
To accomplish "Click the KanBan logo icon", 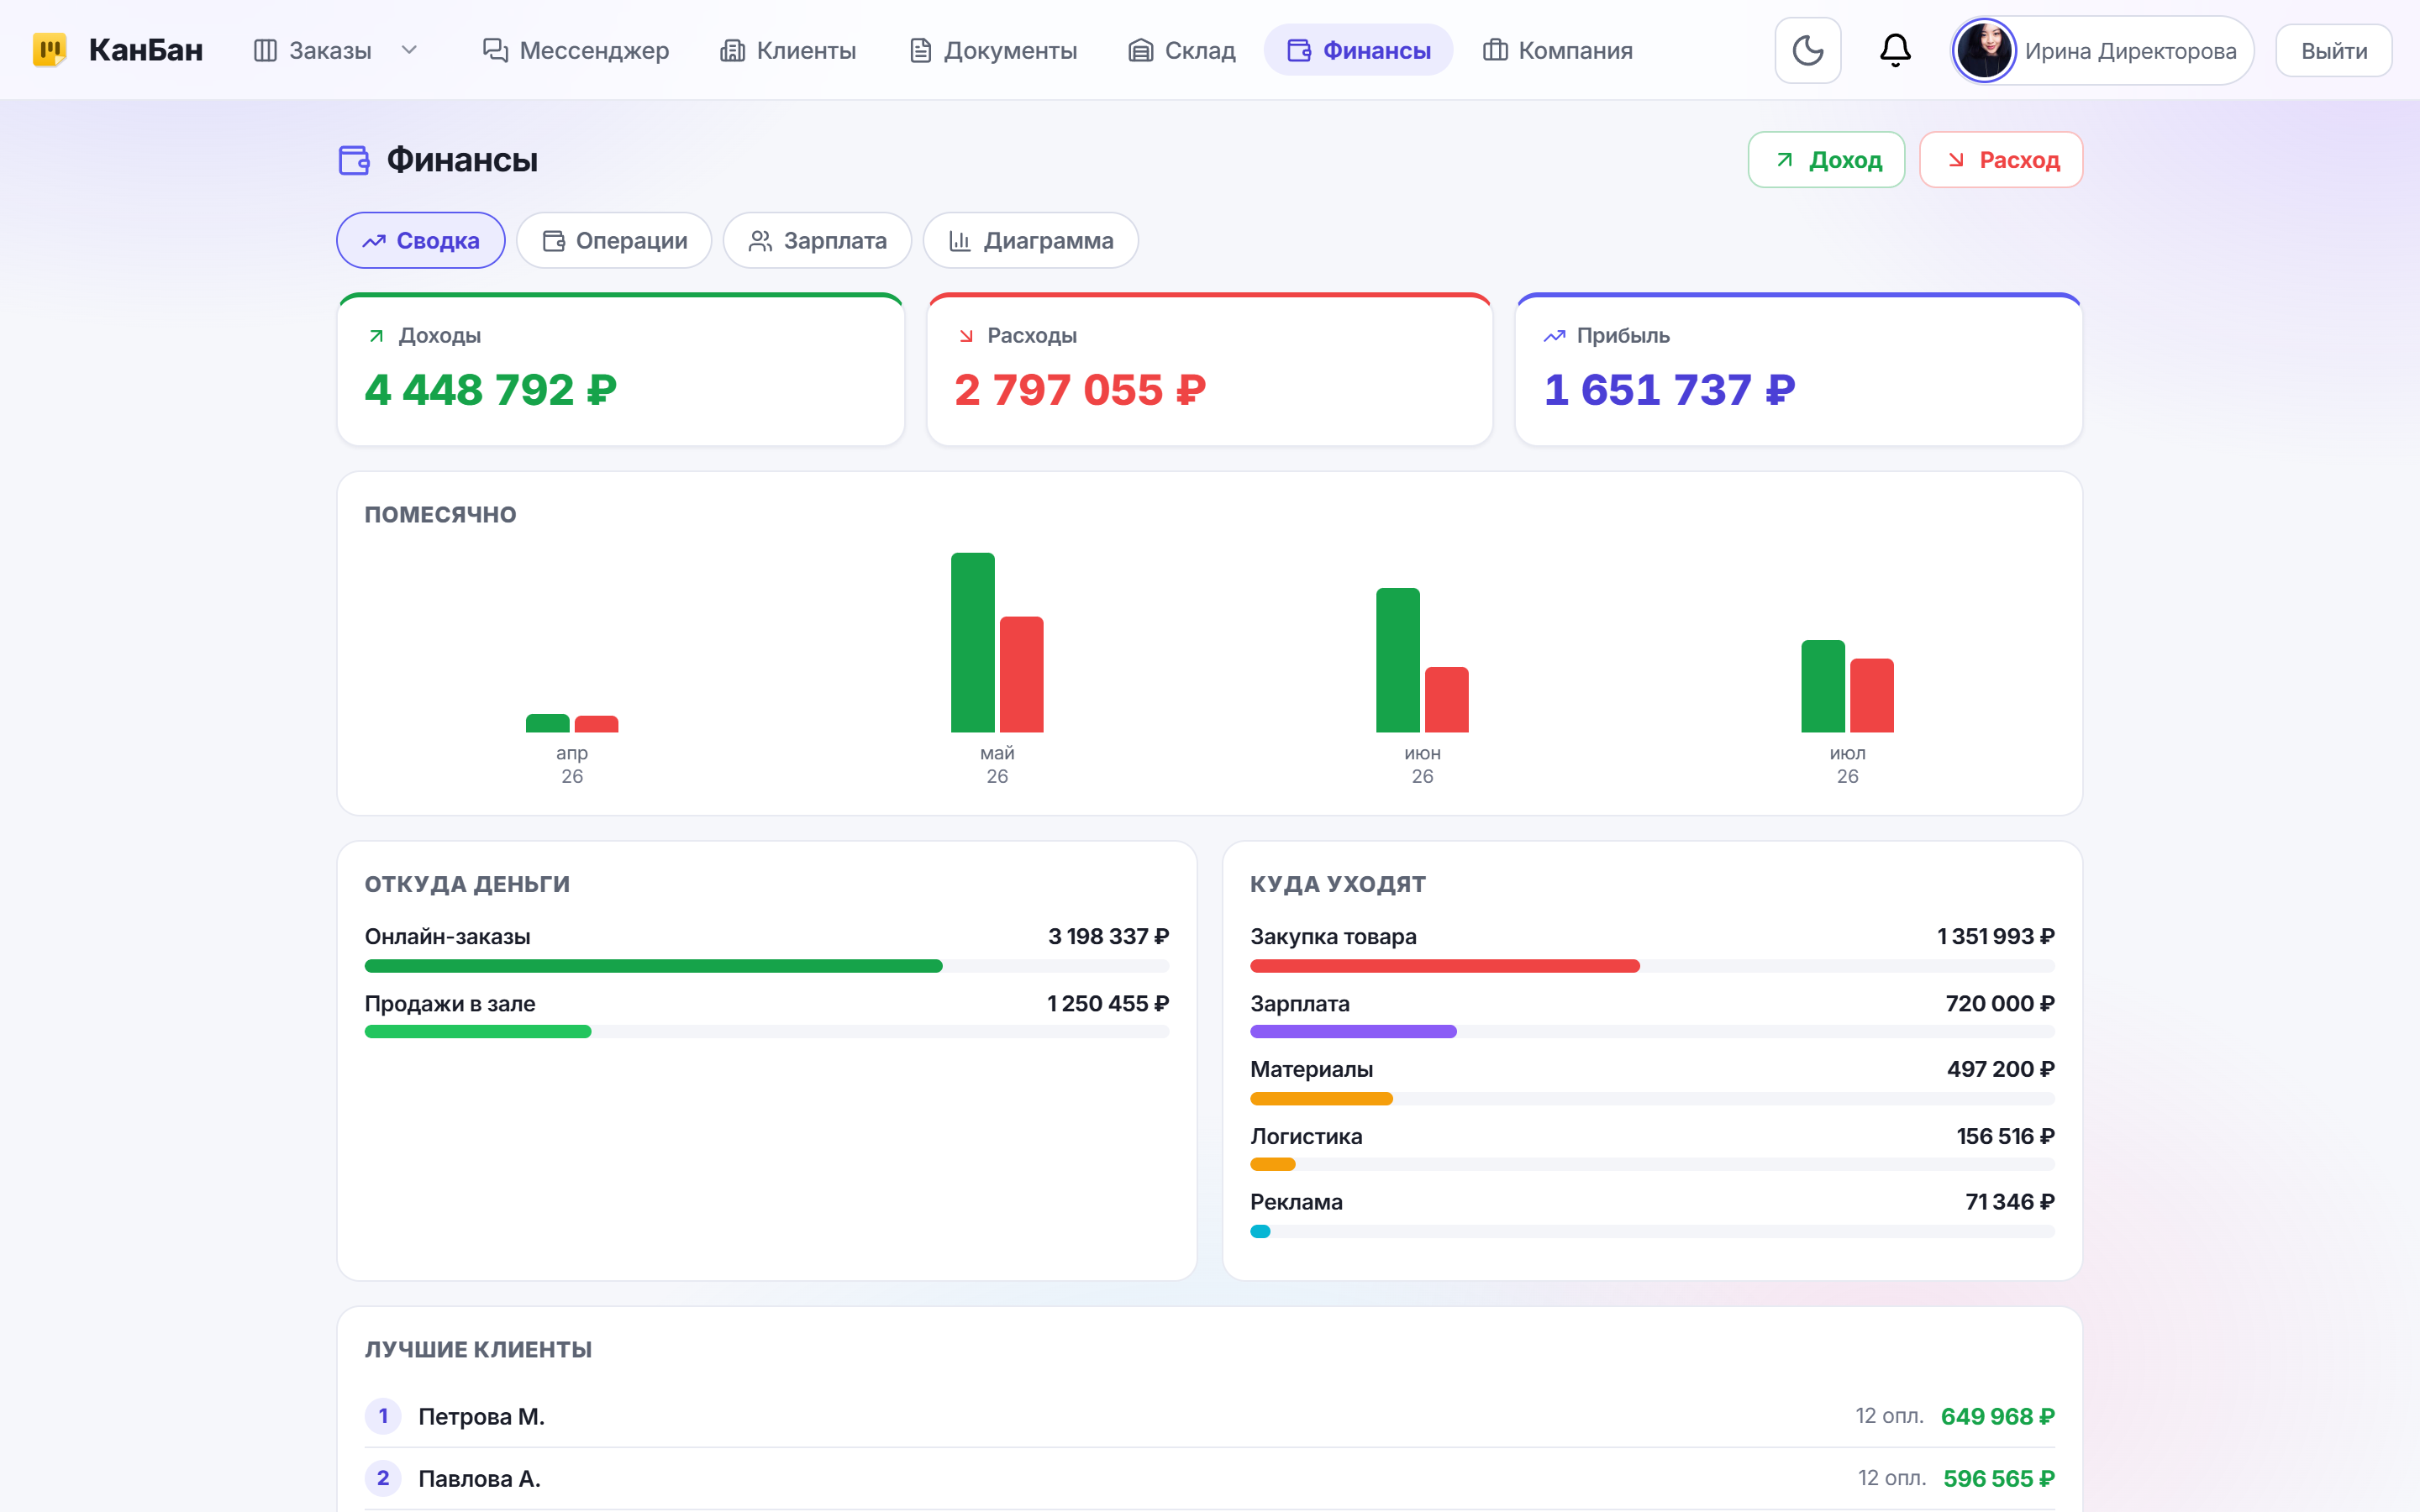I will [x=49, y=50].
